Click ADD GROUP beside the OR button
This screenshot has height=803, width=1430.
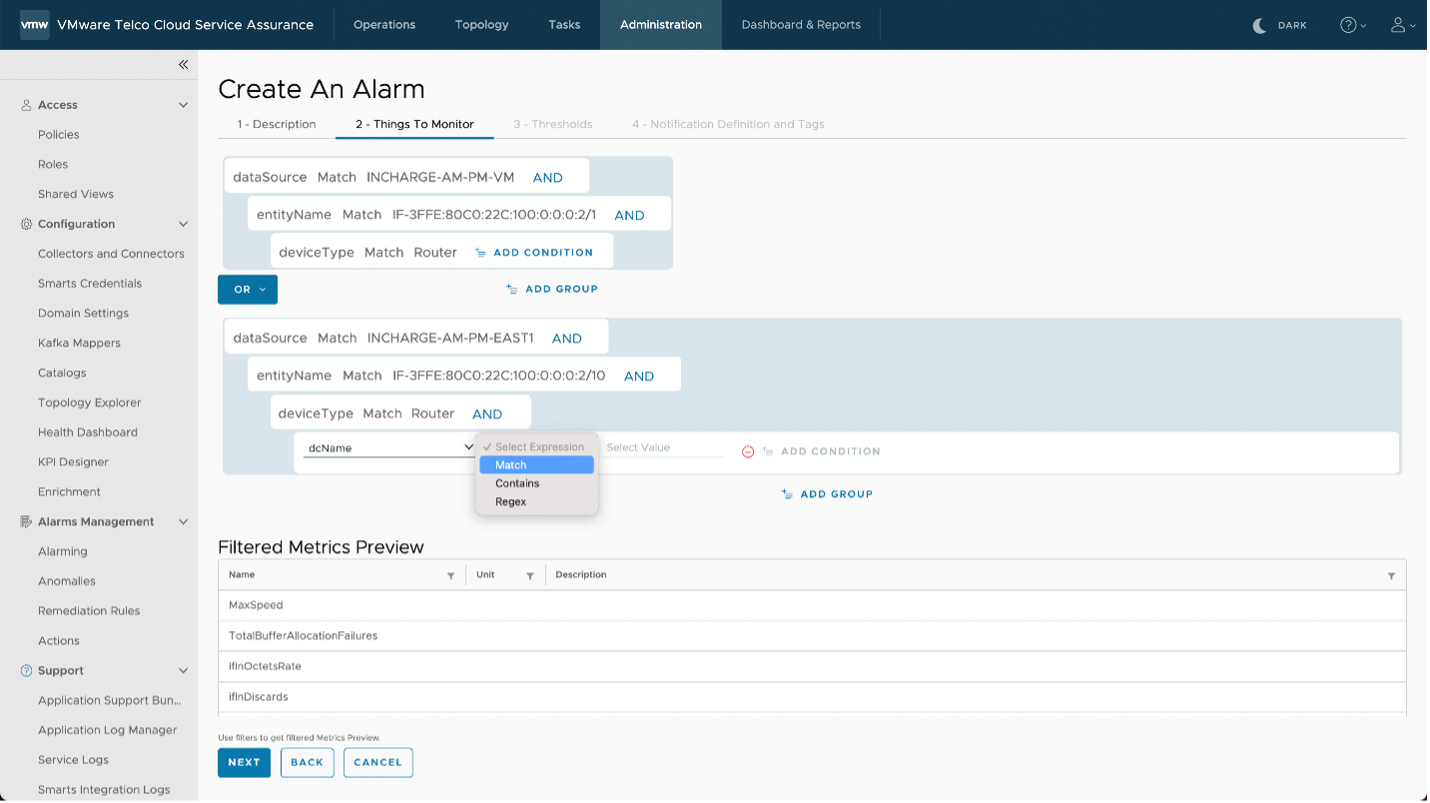coord(552,289)
